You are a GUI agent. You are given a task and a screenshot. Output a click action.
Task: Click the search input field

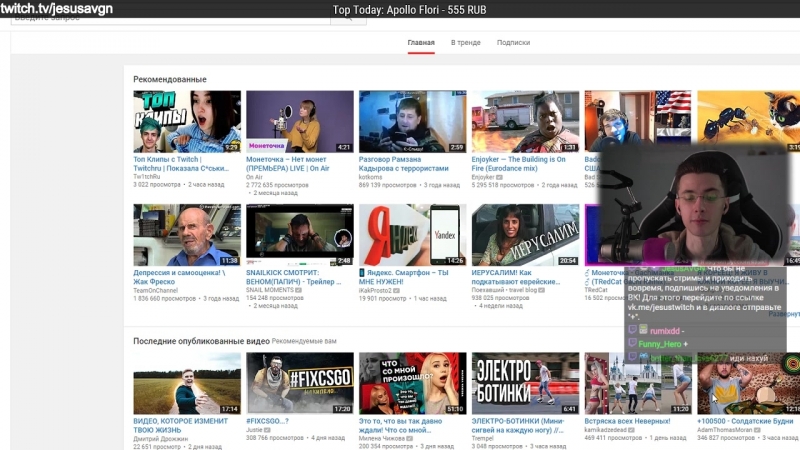point(170,20)
